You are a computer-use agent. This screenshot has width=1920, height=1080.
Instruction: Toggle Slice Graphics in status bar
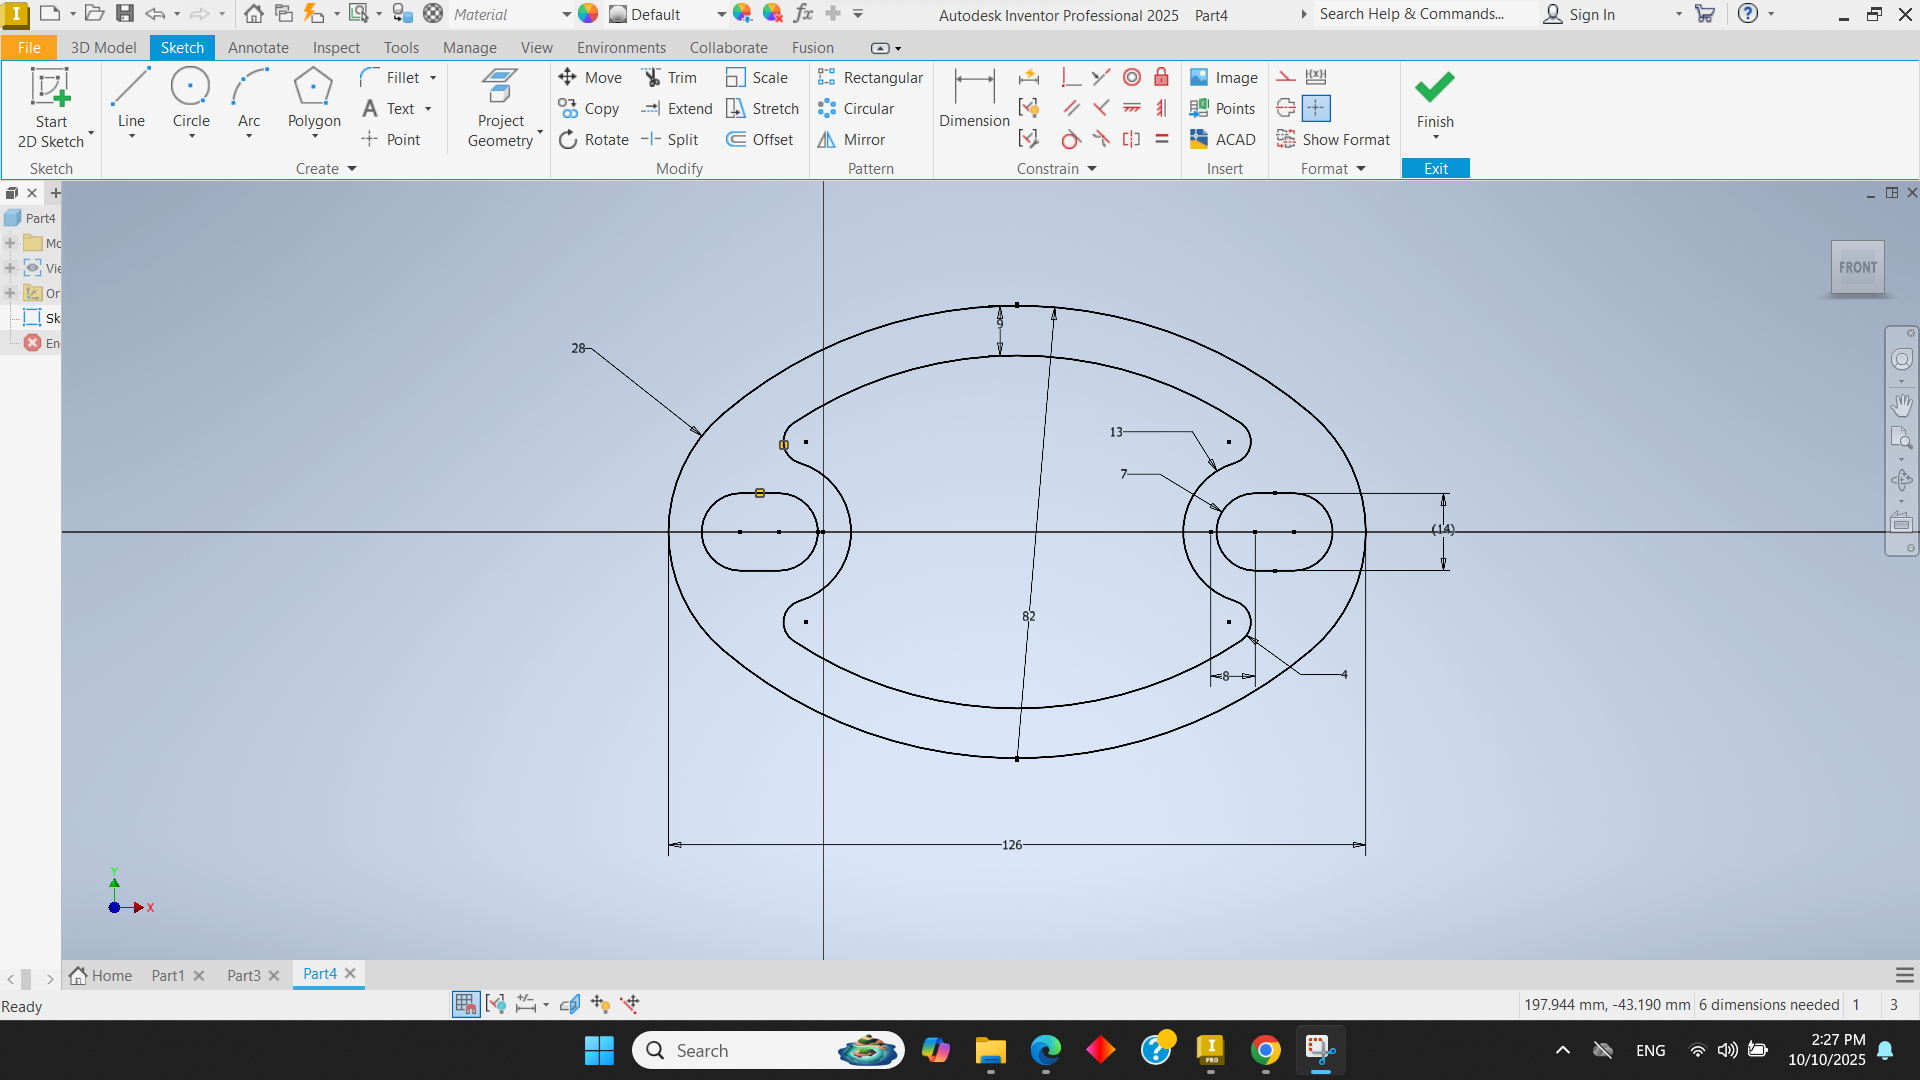[x=570, y=1004]
